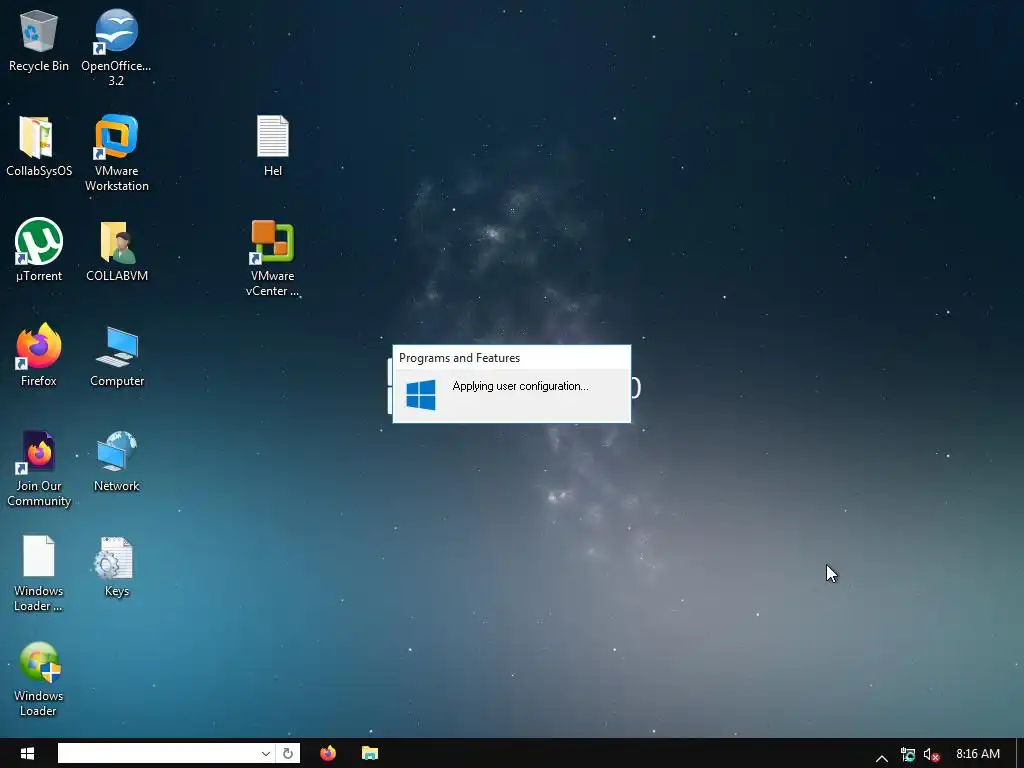Select the OpenOffice 3.2 shortcut
The width and height of the screenshot is (1024, 768).
pos(116,48)
